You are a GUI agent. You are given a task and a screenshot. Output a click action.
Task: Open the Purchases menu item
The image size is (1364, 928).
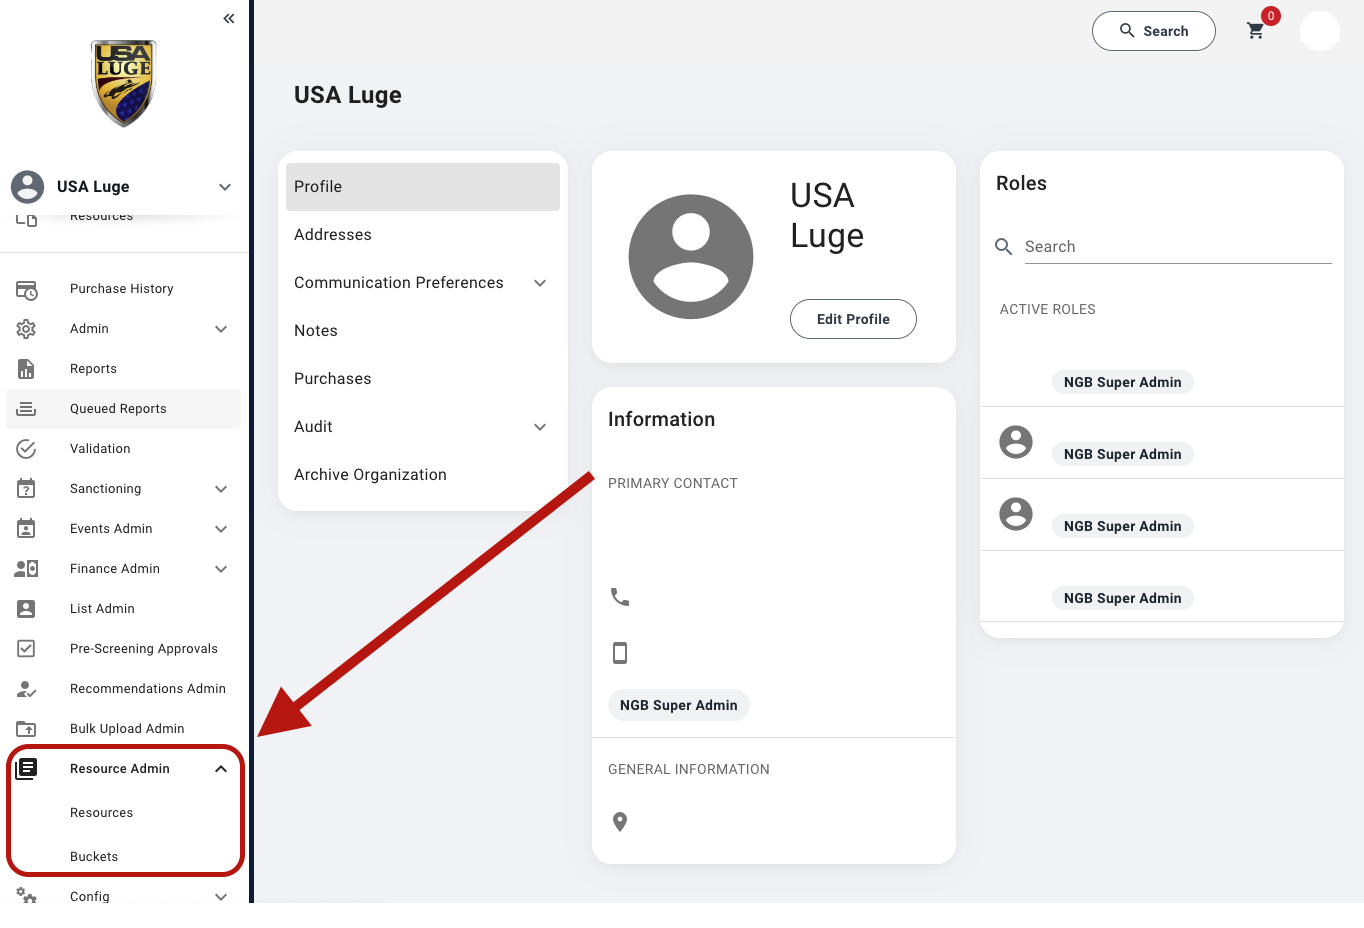tap(423, 379)
